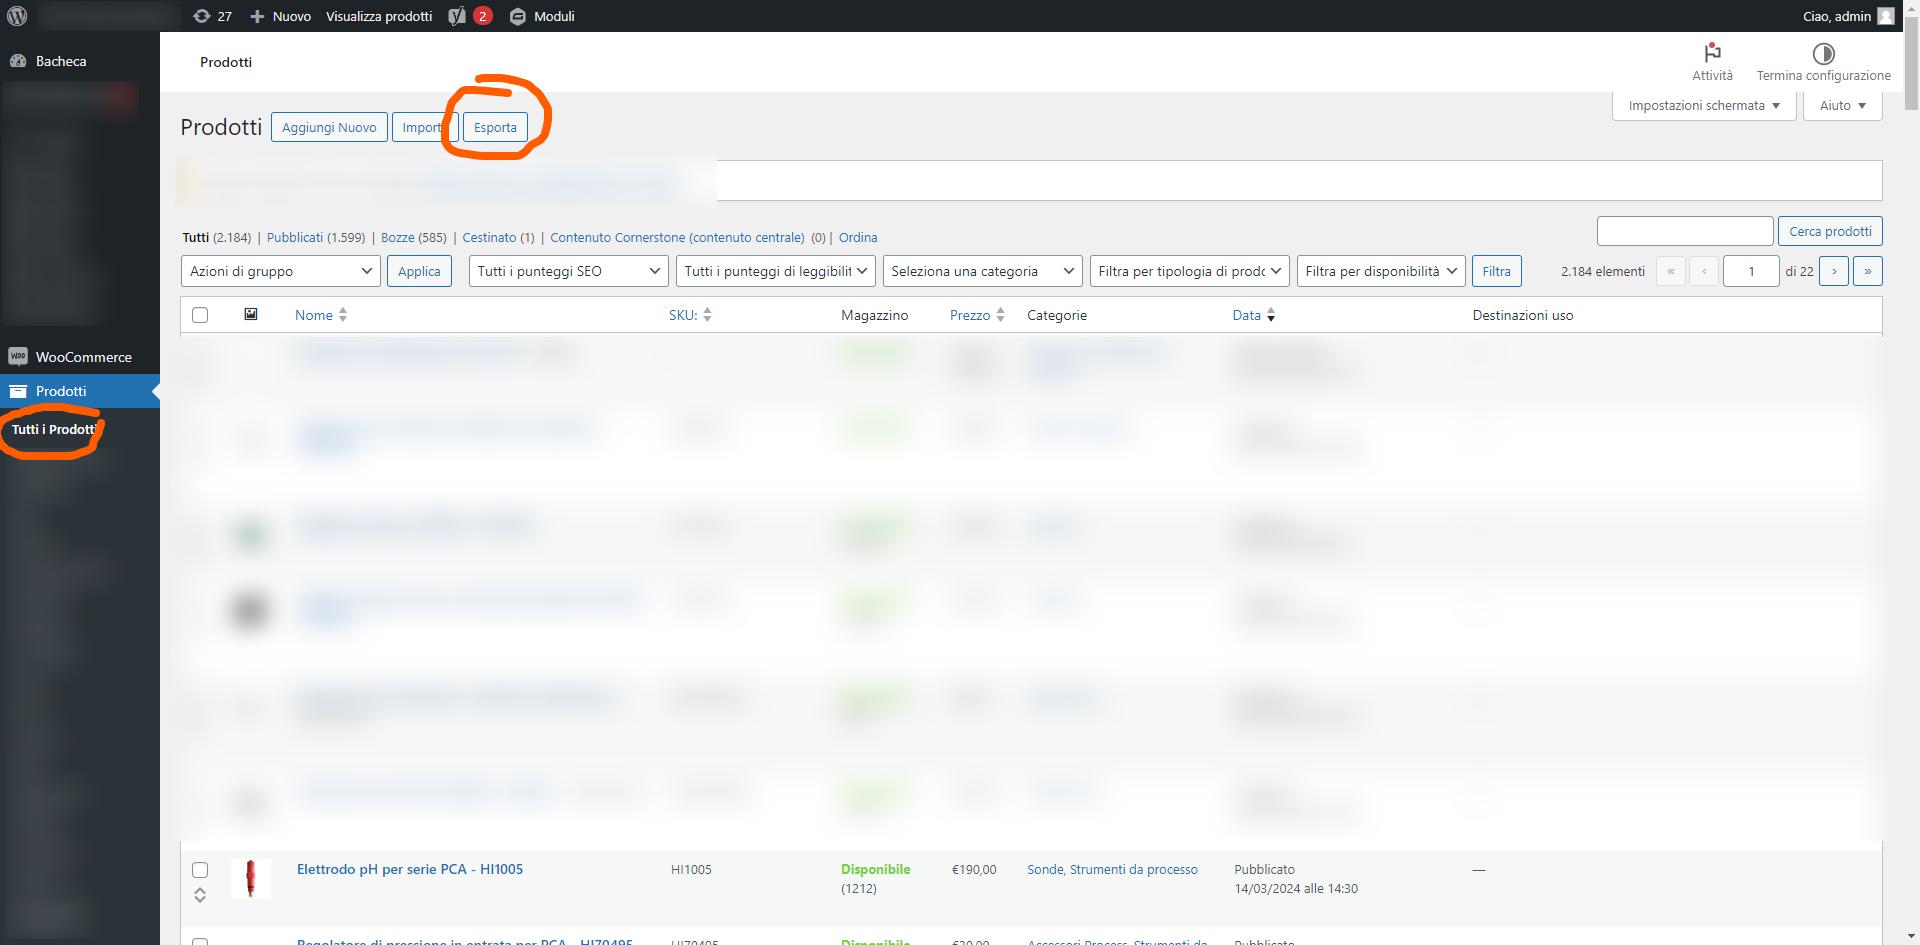Click the product search input field
Viewport: 1920px width, 945px height.
coord(1684,231)
